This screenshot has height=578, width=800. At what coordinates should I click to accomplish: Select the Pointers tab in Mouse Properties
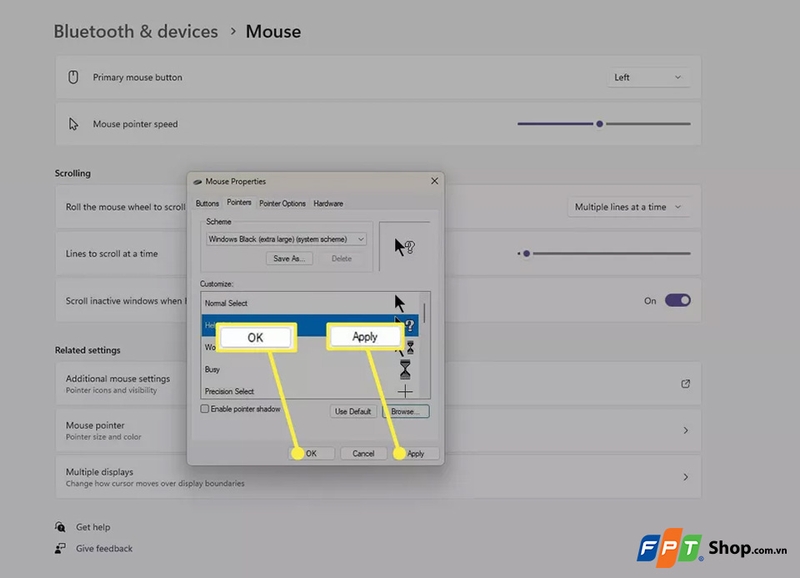[239, 203]
